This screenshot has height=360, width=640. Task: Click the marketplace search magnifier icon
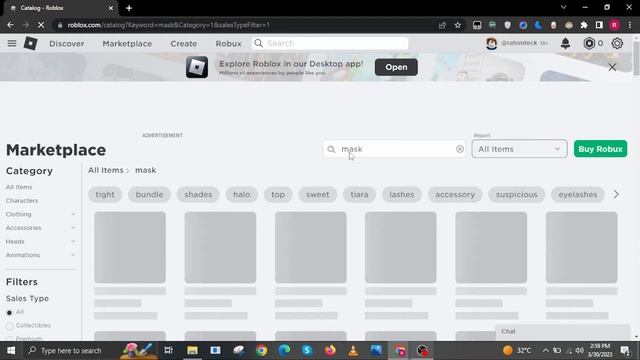click(331, 149)
